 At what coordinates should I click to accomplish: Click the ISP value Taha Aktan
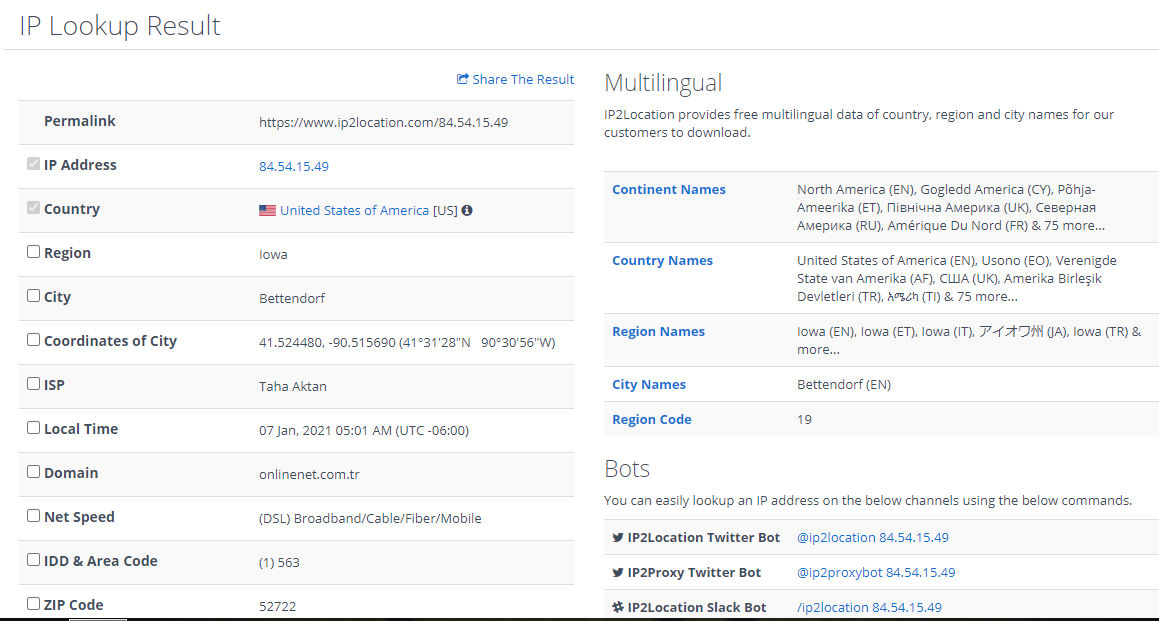tap(293, 386)
